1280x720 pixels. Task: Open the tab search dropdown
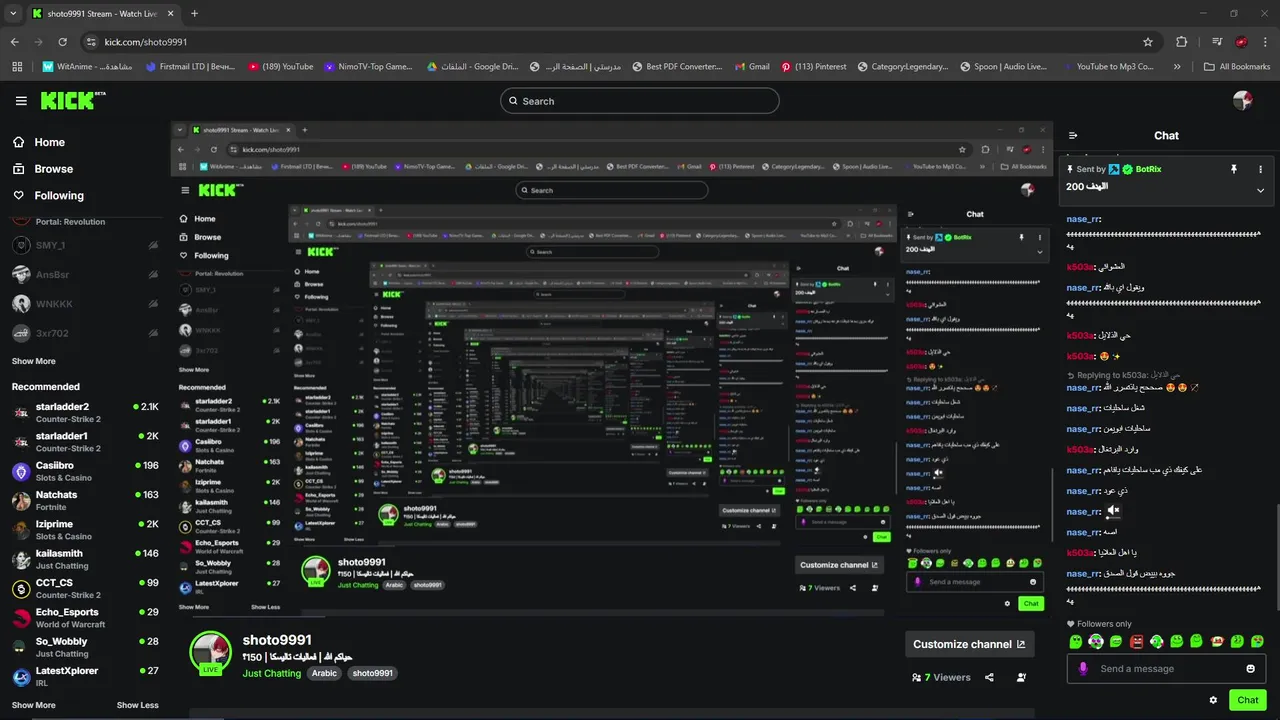tap(13, 14)
